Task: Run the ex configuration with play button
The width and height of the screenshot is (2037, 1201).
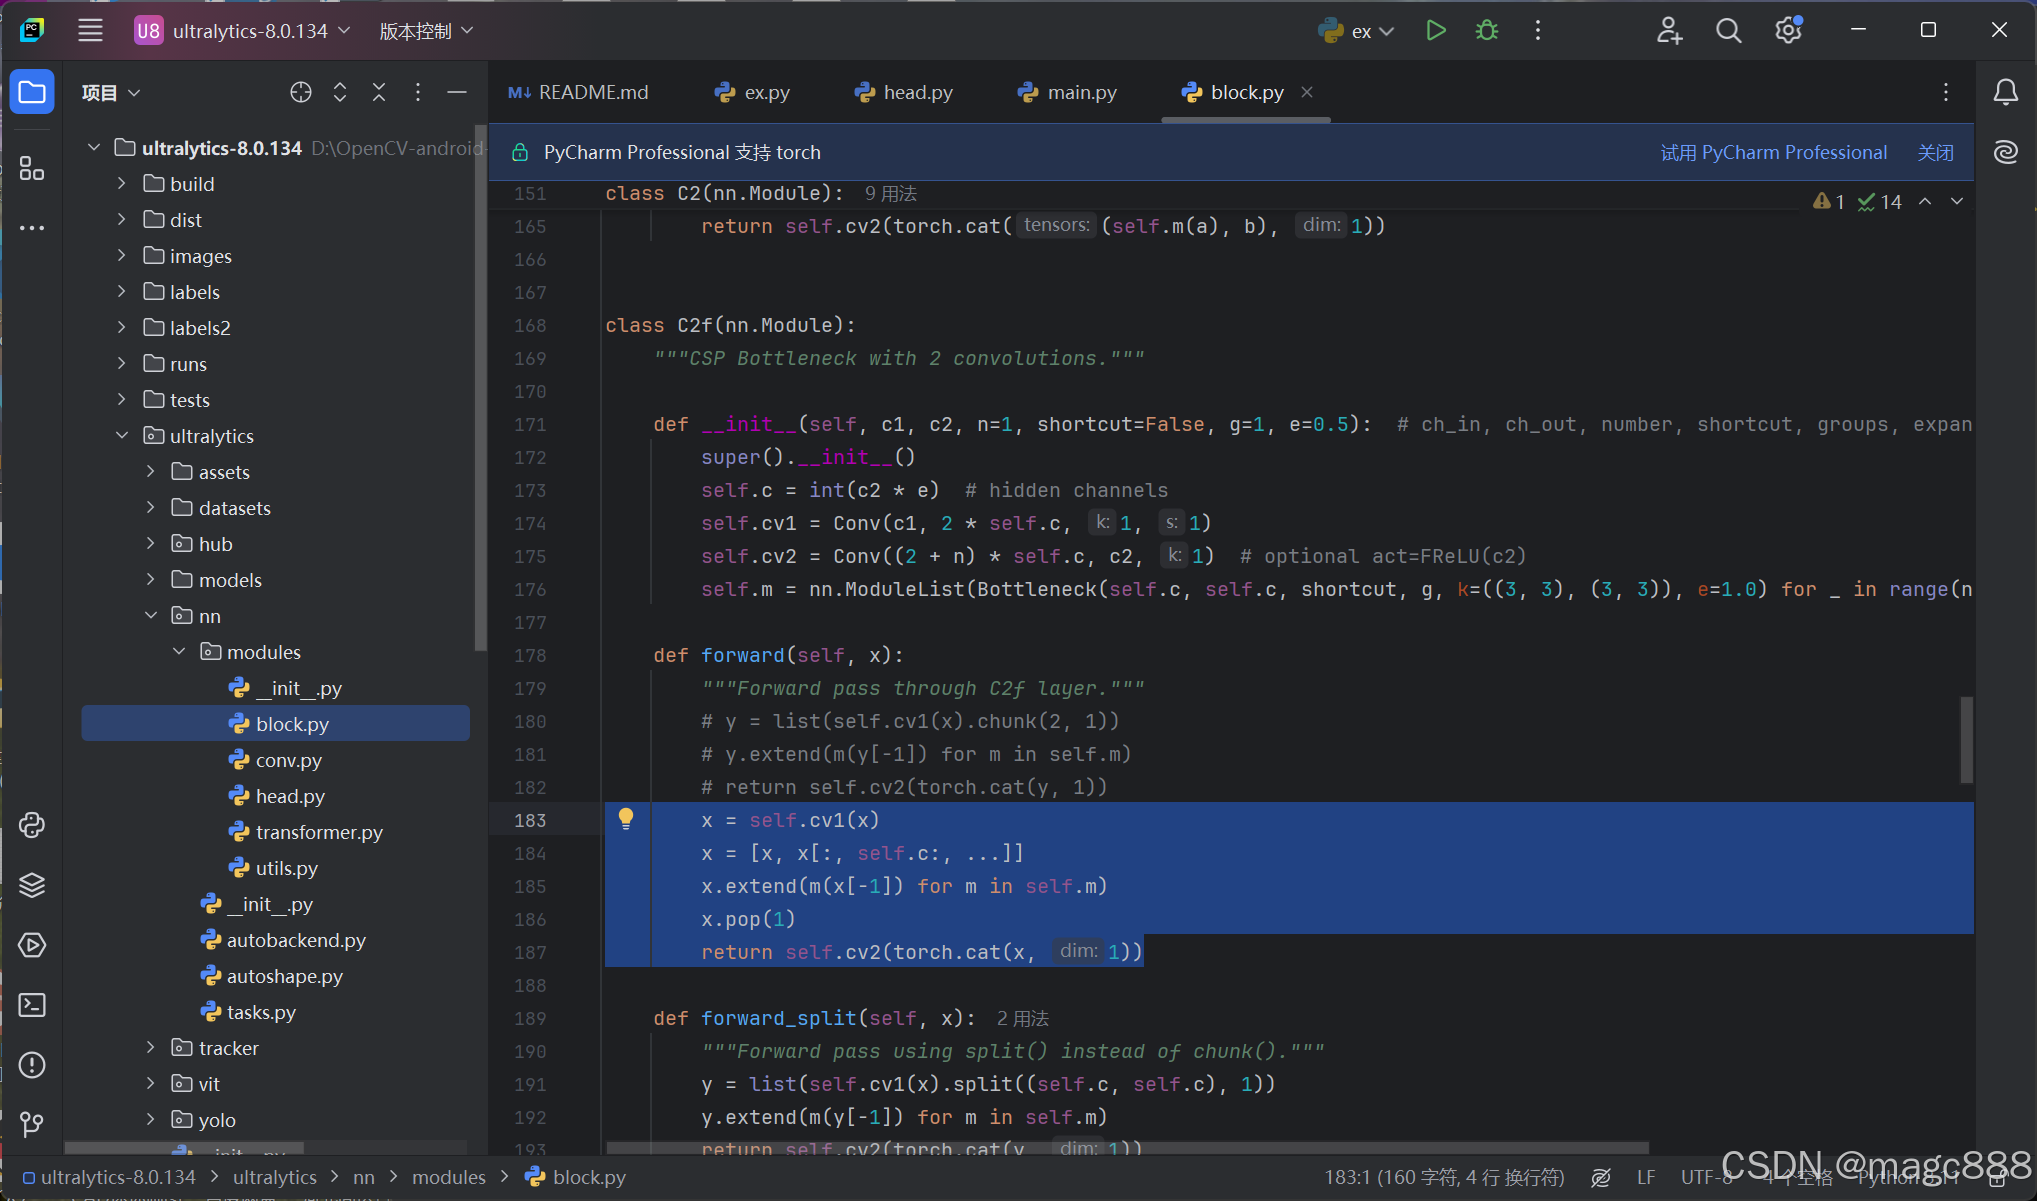Action: point(1435,31)
